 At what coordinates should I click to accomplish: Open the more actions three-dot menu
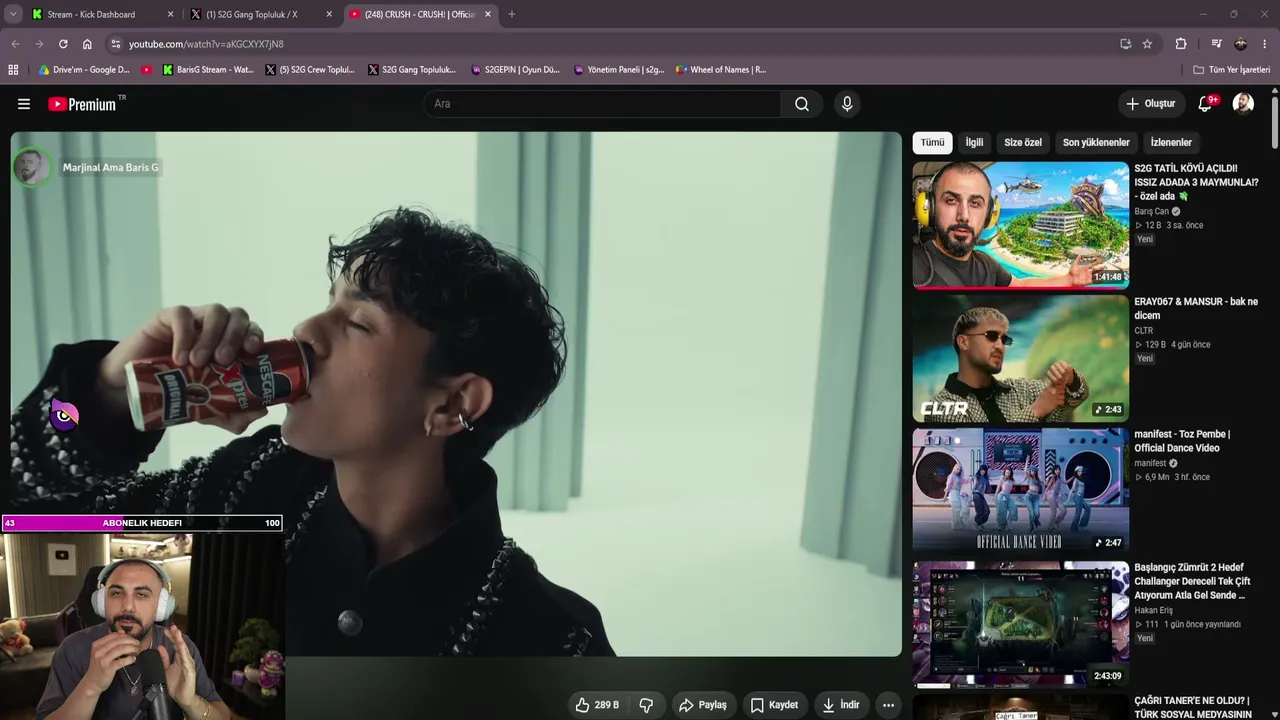tap(888, 705)
